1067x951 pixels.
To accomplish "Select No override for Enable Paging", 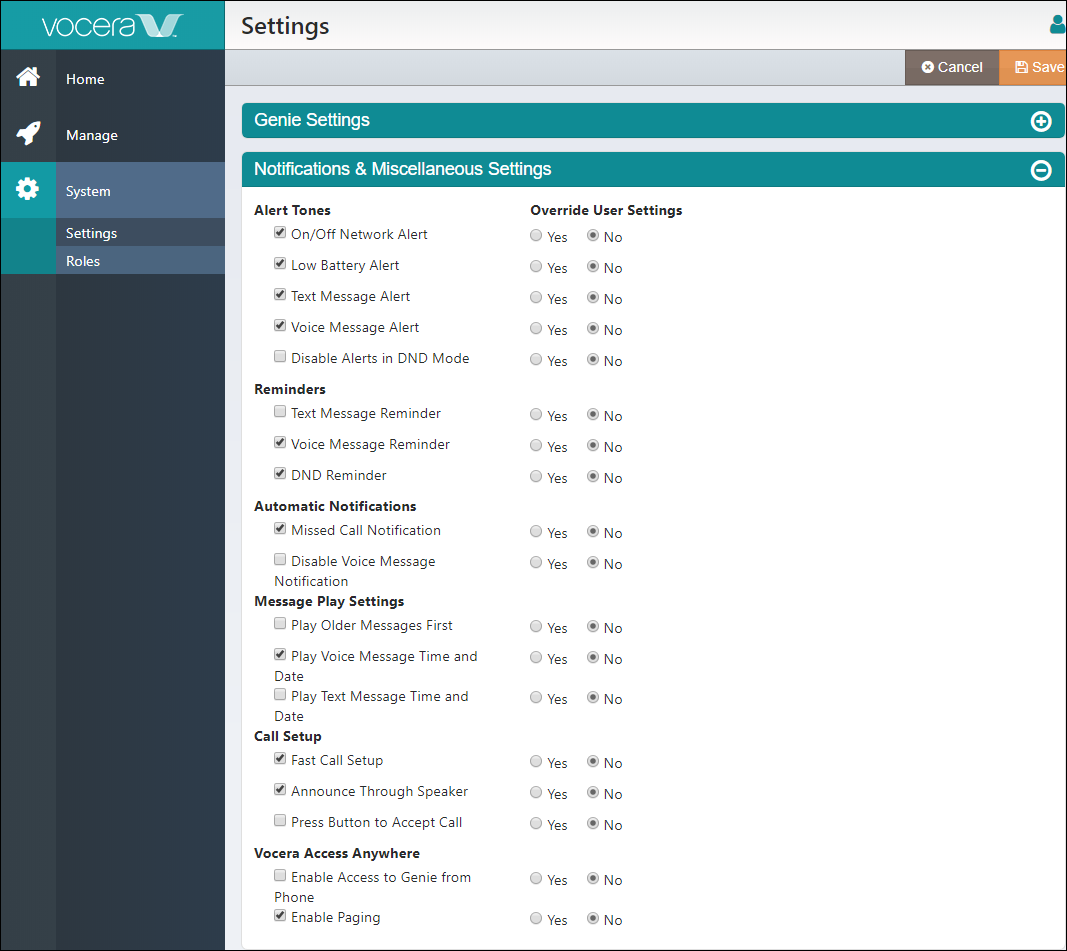I will (x=593, y=919).
